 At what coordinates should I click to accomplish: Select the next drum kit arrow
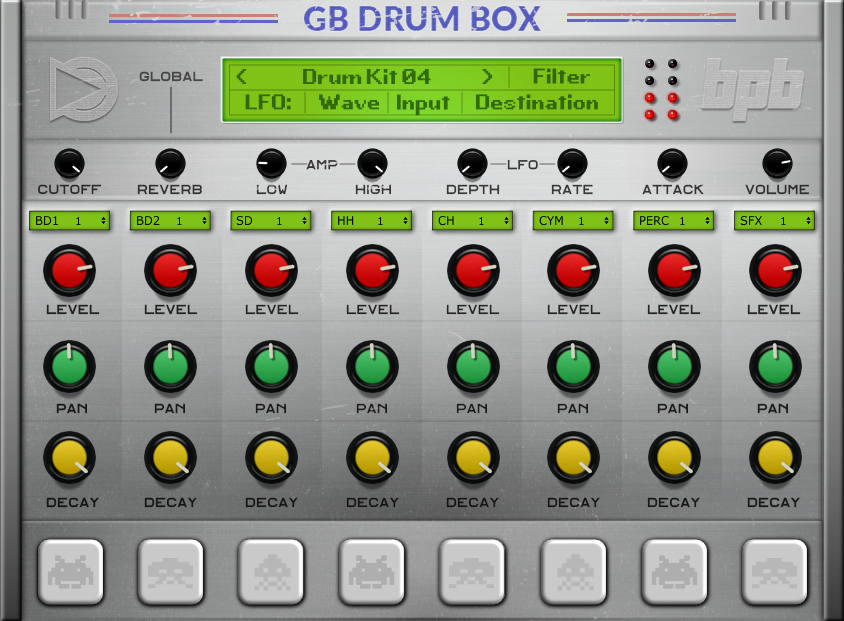(487, 77)
